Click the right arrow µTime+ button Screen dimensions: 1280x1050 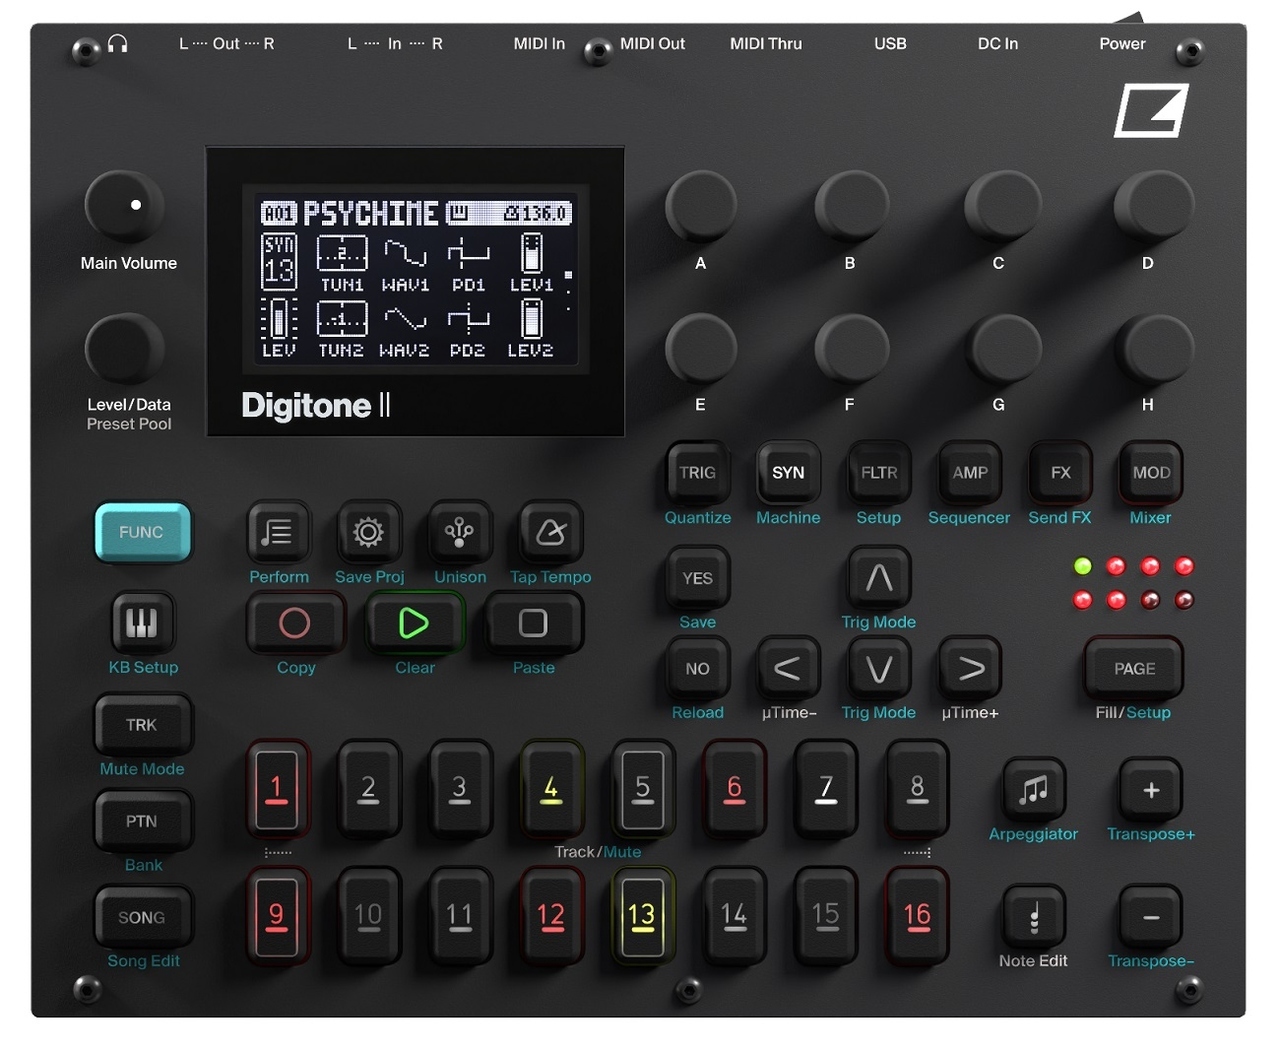[970, 668]
